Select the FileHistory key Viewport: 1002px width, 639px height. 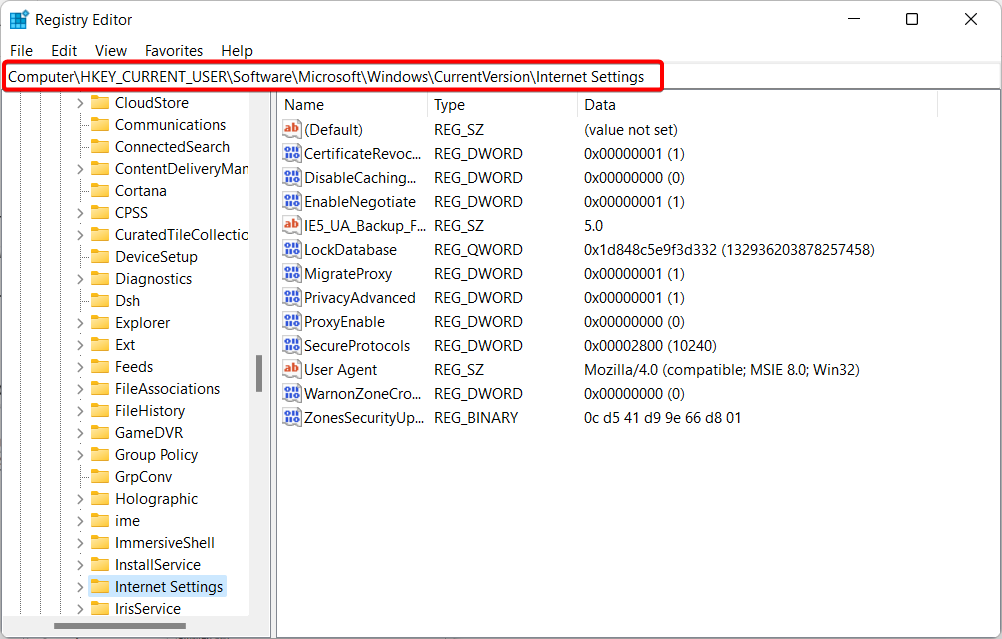[150, 411]
